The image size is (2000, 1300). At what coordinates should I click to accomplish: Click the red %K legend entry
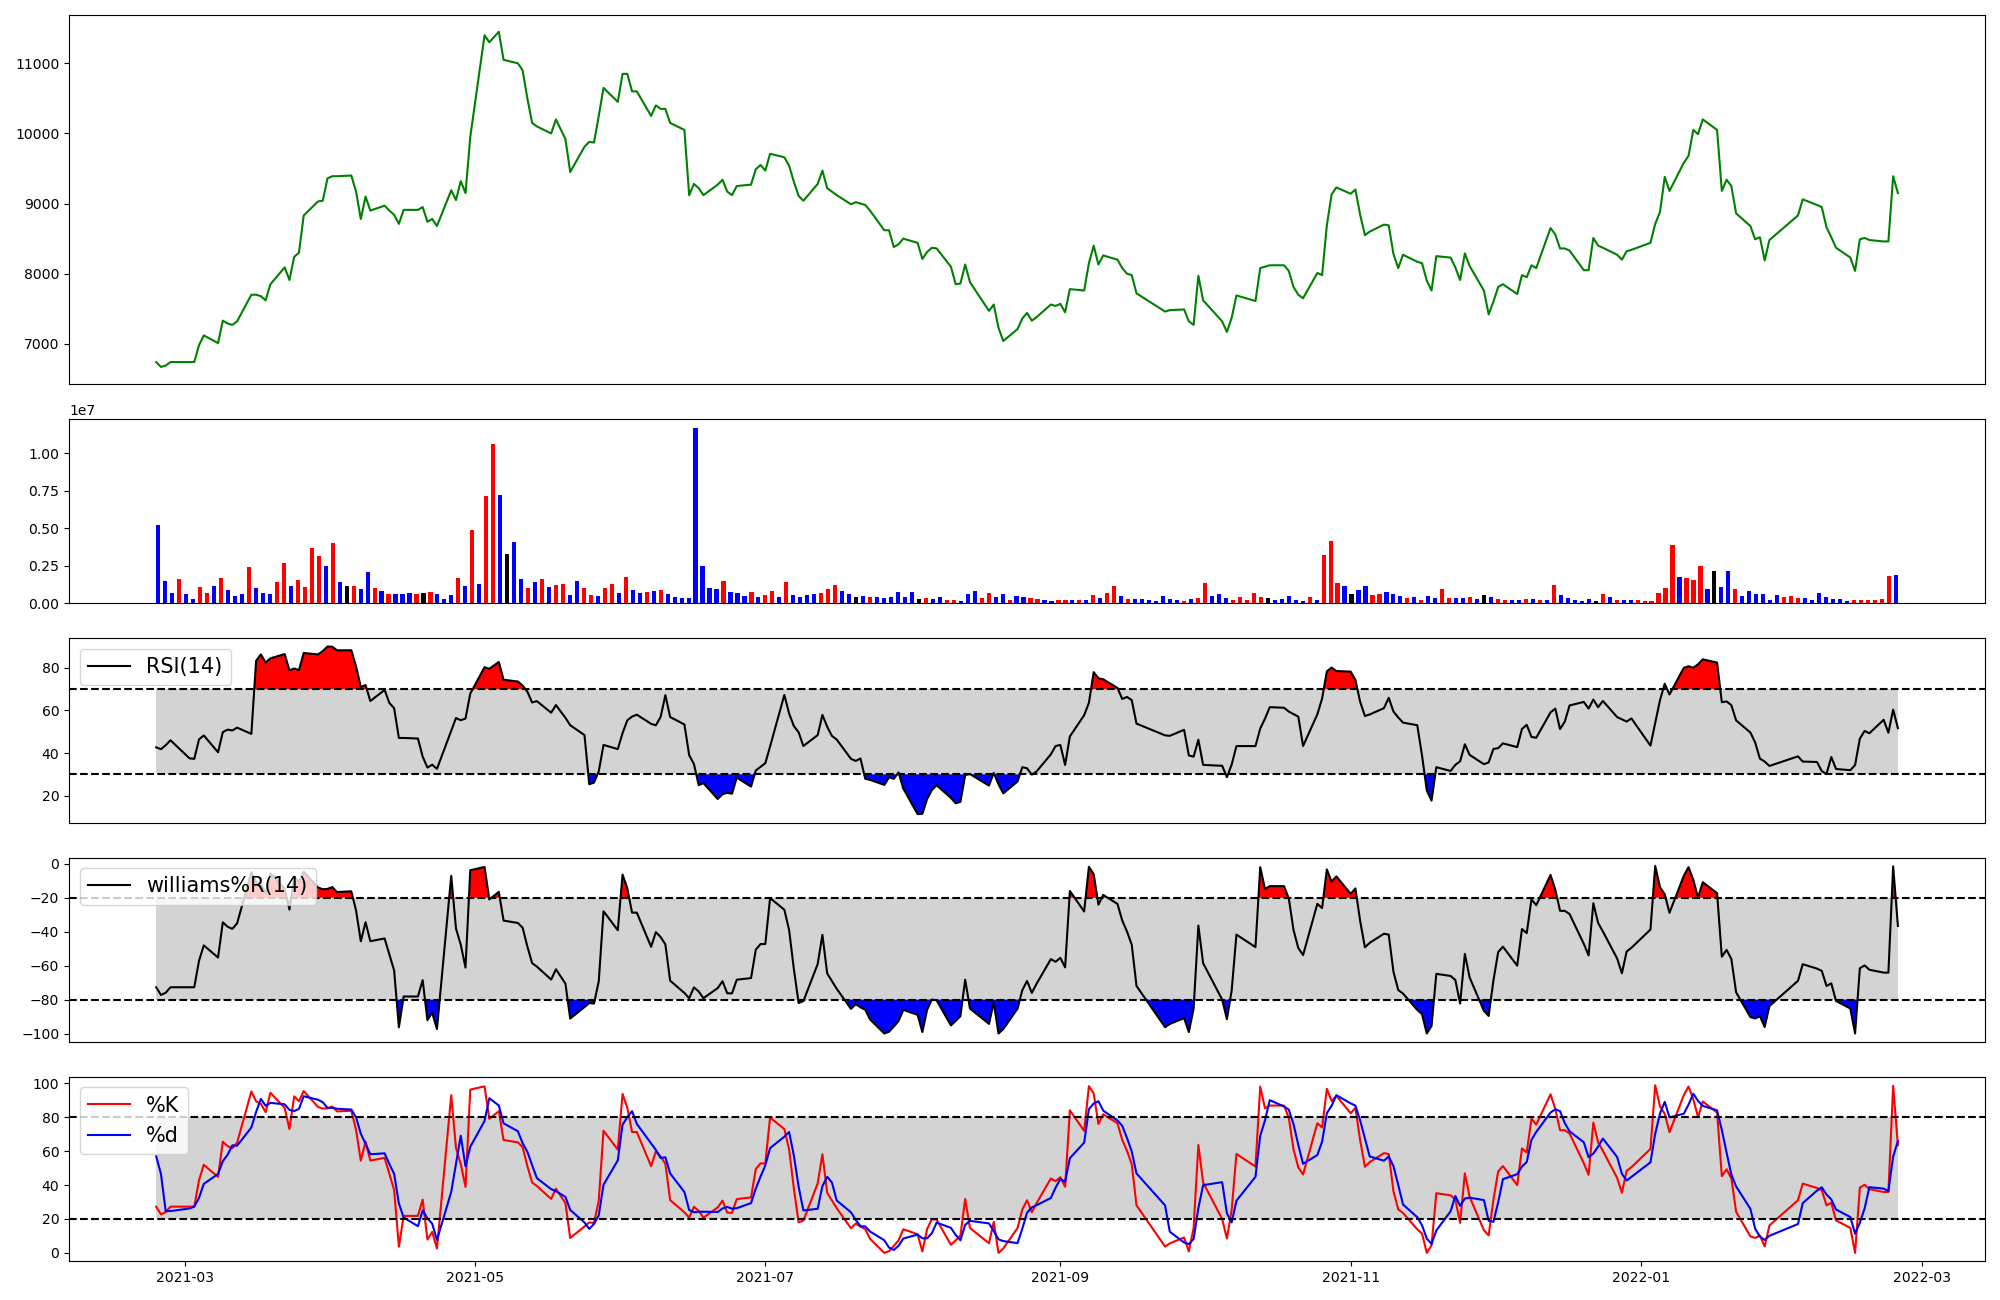coord(162,1105)
